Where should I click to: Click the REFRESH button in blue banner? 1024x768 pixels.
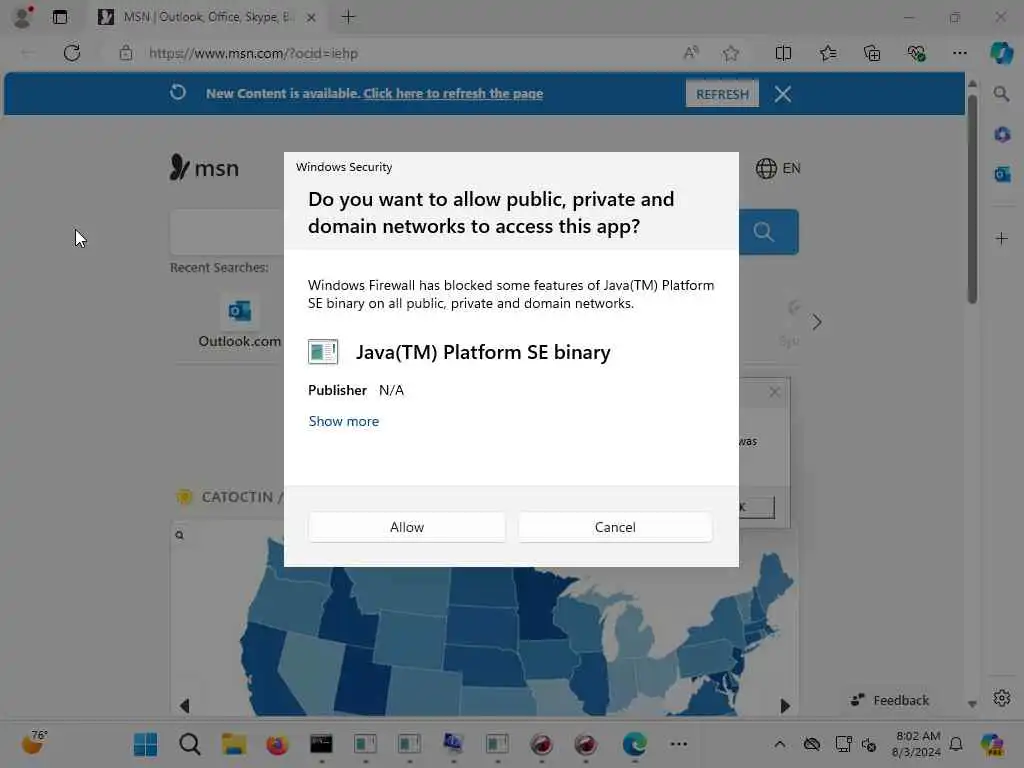[x=722, y=94]
